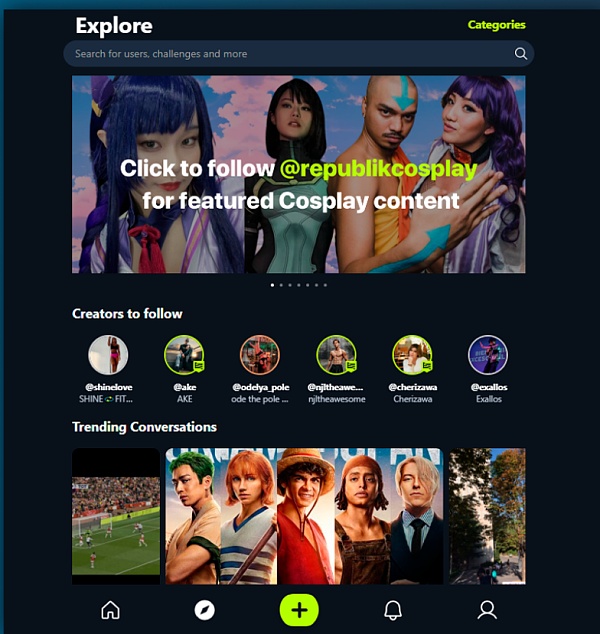
Task: Open @shinelove creator avatar
Action: [108, 355]
